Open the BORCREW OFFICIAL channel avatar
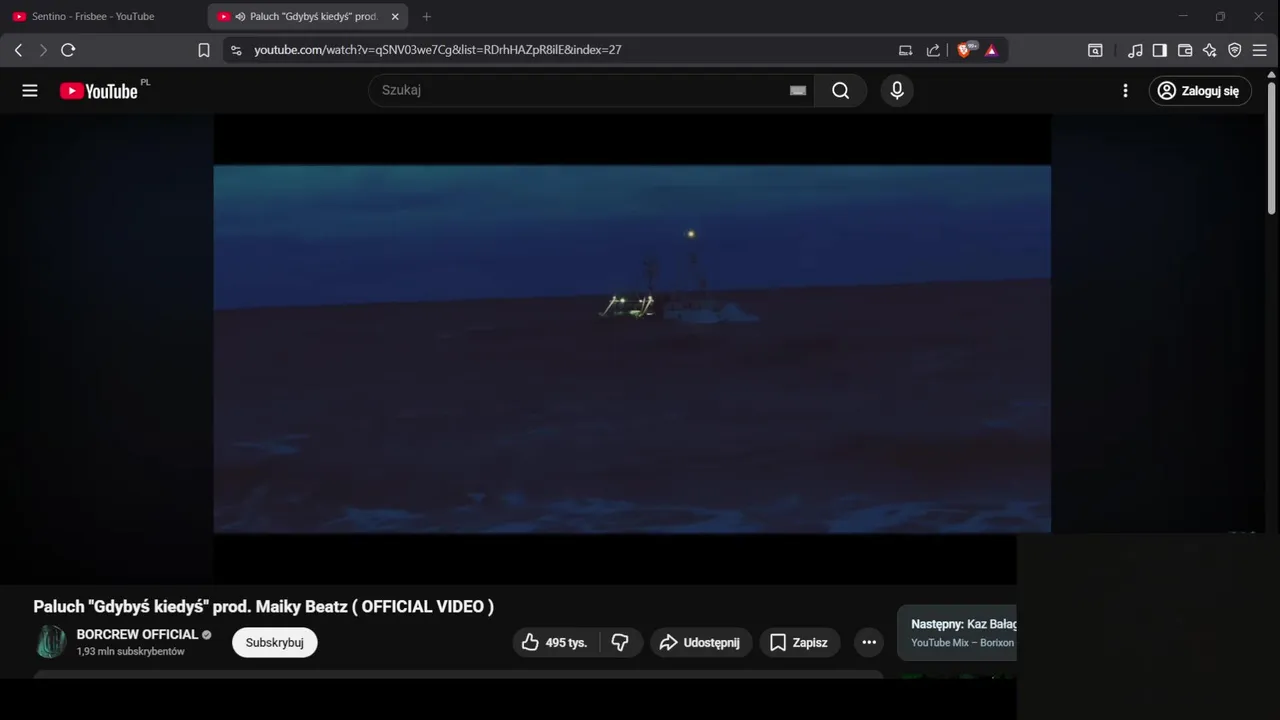 pyautogui.click(x=51, y=642)
